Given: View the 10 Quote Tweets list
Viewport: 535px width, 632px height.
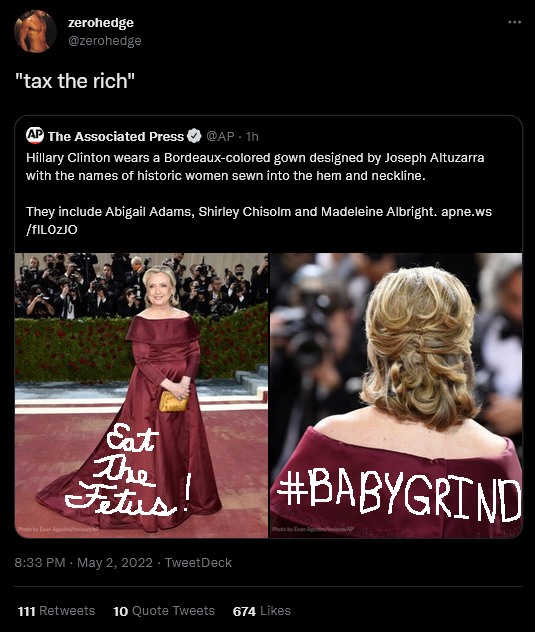Looking at the screenshot, I should pyautogui.click(x=164, y=611).
